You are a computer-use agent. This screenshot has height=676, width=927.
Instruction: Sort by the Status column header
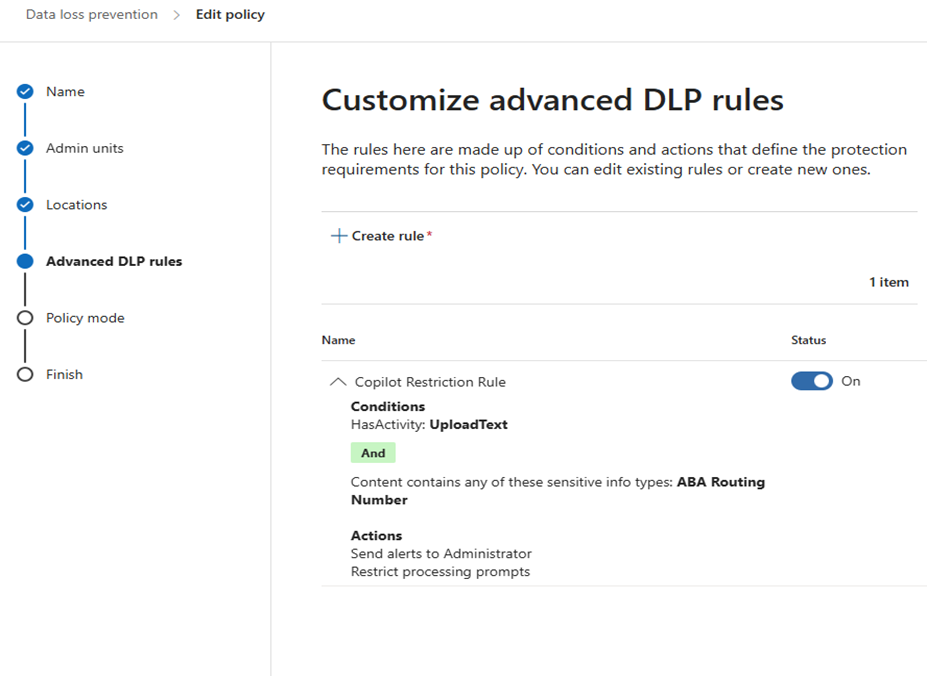click(808, 340)
